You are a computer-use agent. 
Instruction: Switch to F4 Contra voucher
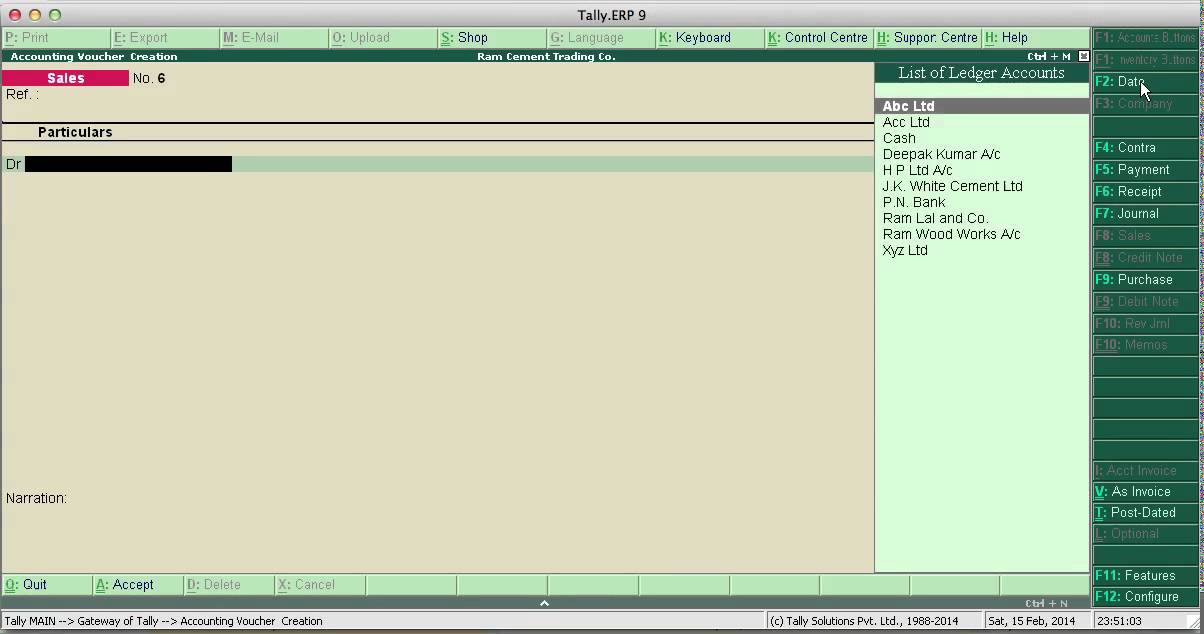1145,148
